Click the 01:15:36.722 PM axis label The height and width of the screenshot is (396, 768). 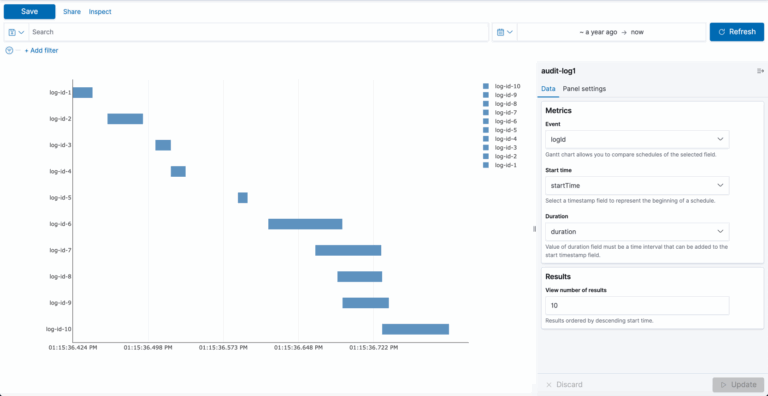click(374, 347)
